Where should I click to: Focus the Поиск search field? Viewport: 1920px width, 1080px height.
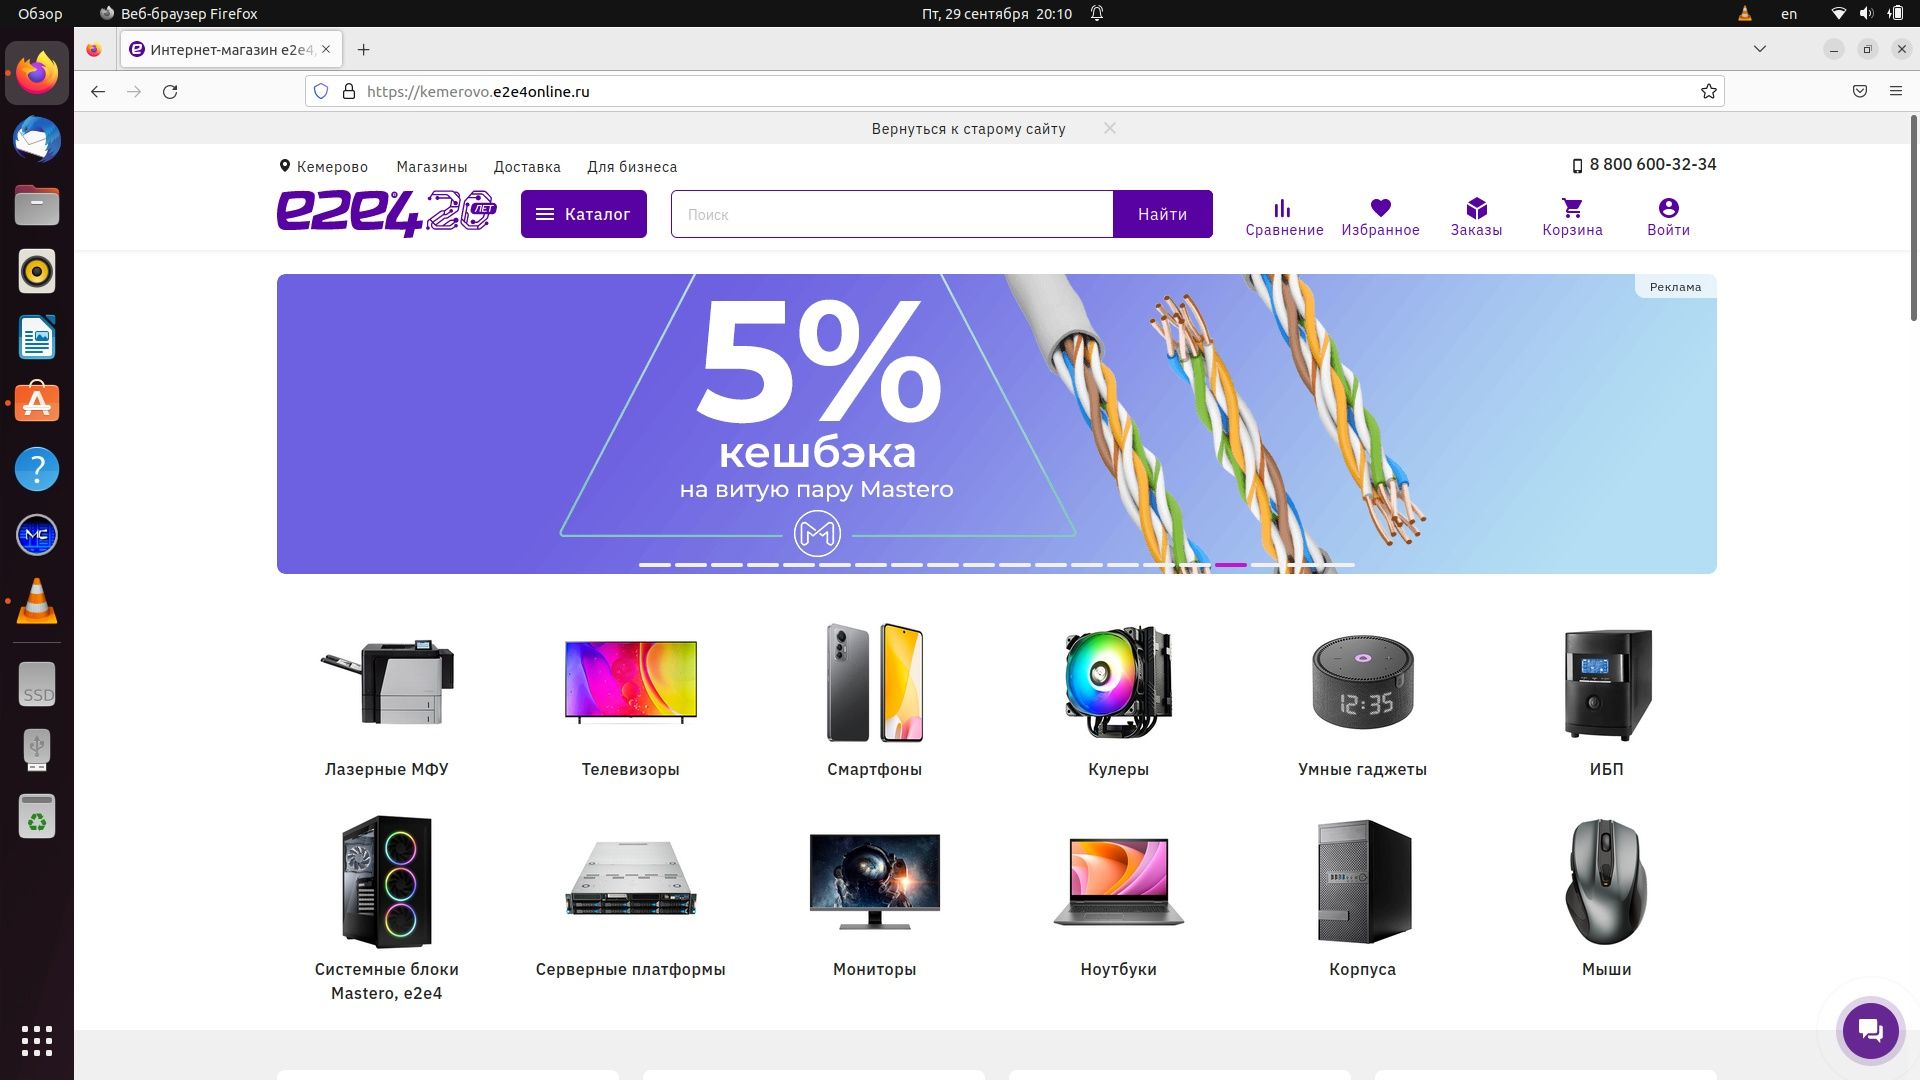coord(892,214)
